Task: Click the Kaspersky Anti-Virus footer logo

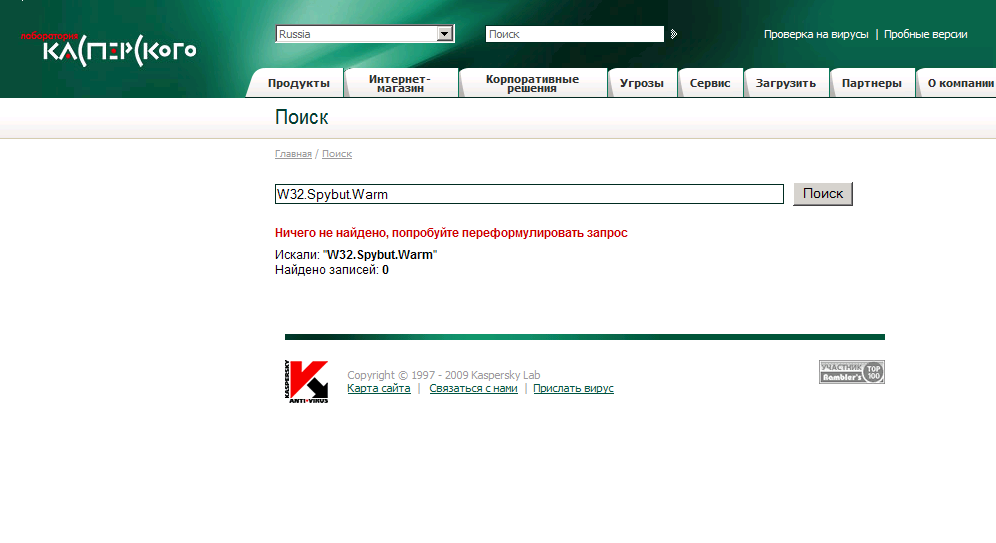Action: (306, 382)
